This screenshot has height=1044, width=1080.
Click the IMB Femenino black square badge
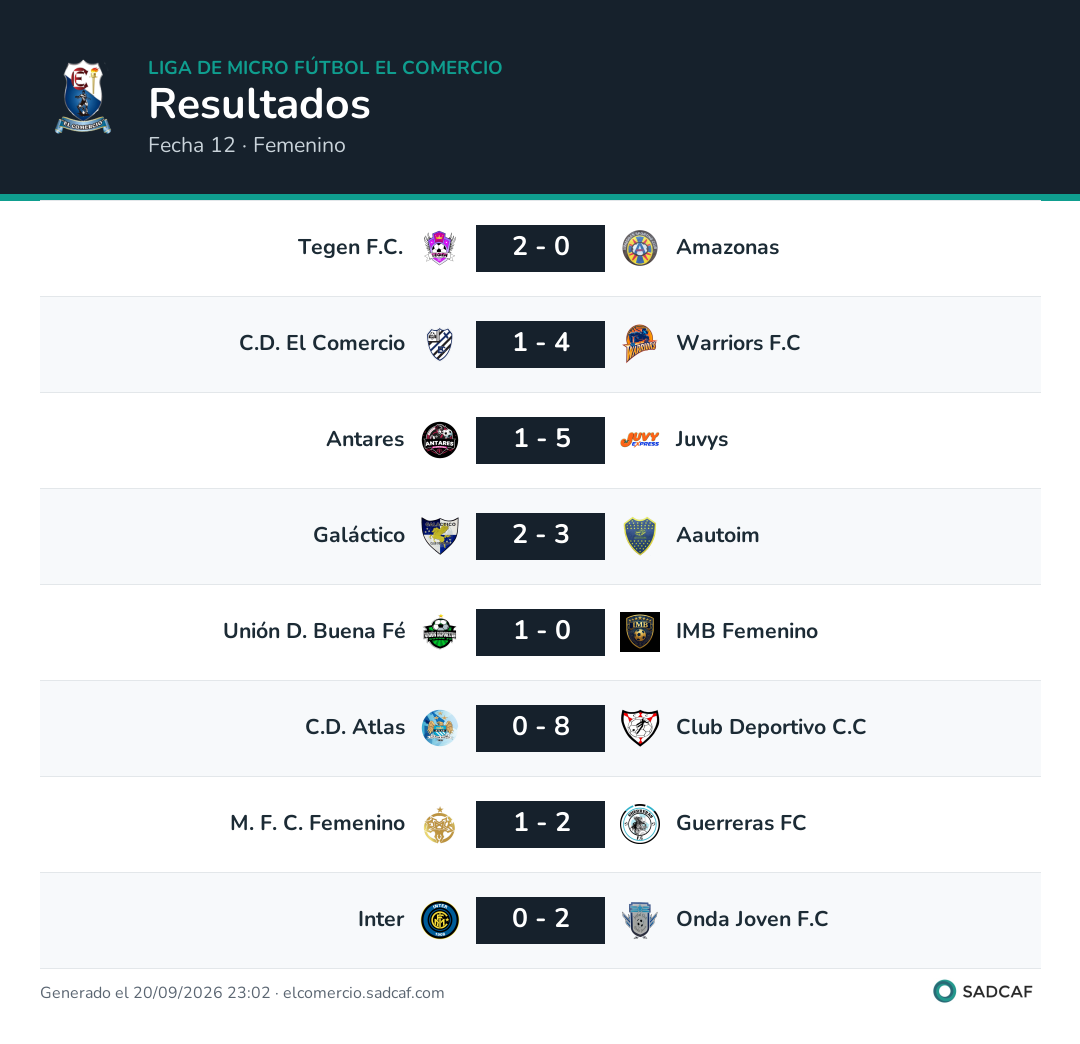point(640,631)
